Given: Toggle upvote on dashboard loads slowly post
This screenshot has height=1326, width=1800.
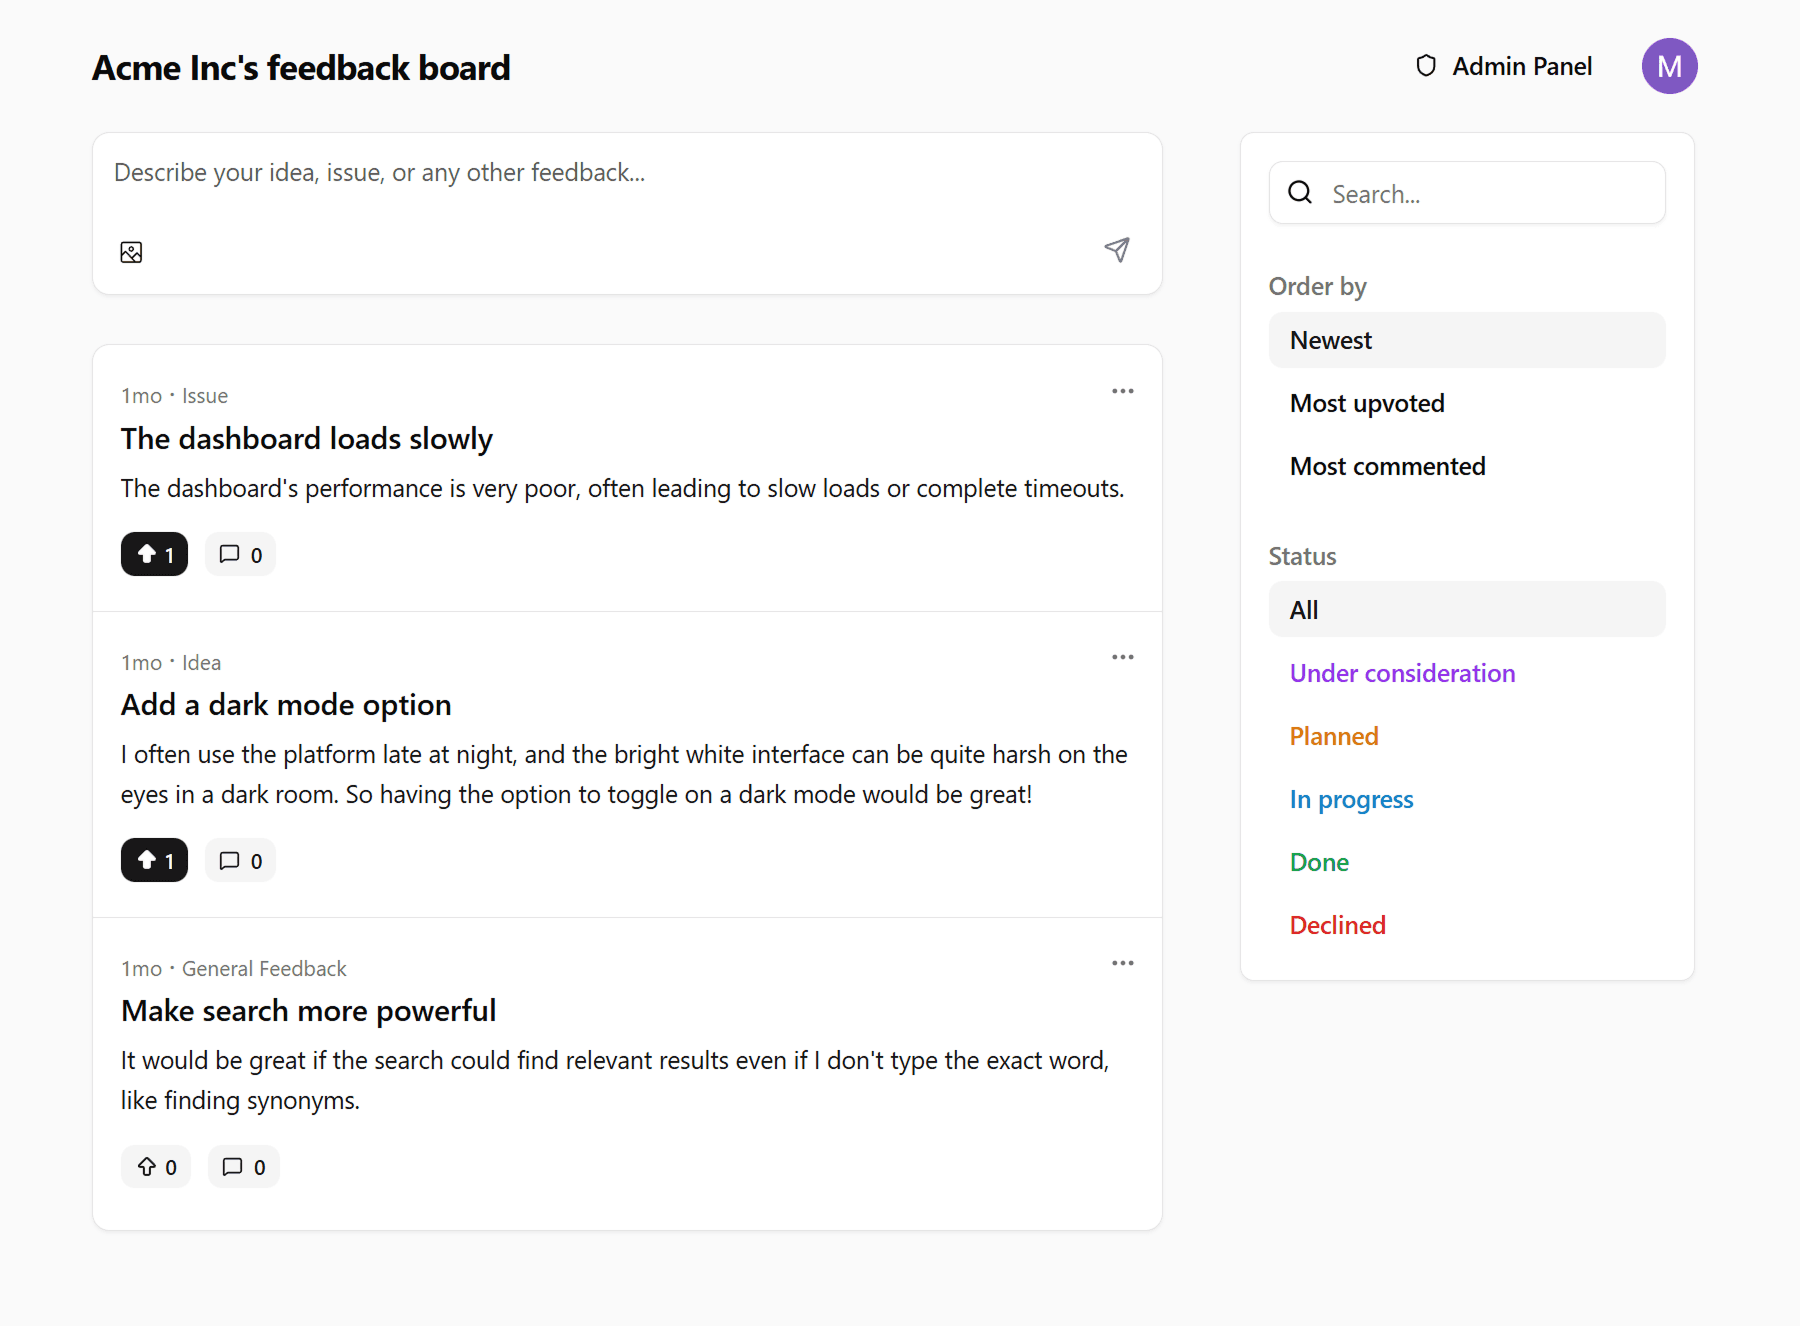Looking at the screenshot, I should 154,554.
